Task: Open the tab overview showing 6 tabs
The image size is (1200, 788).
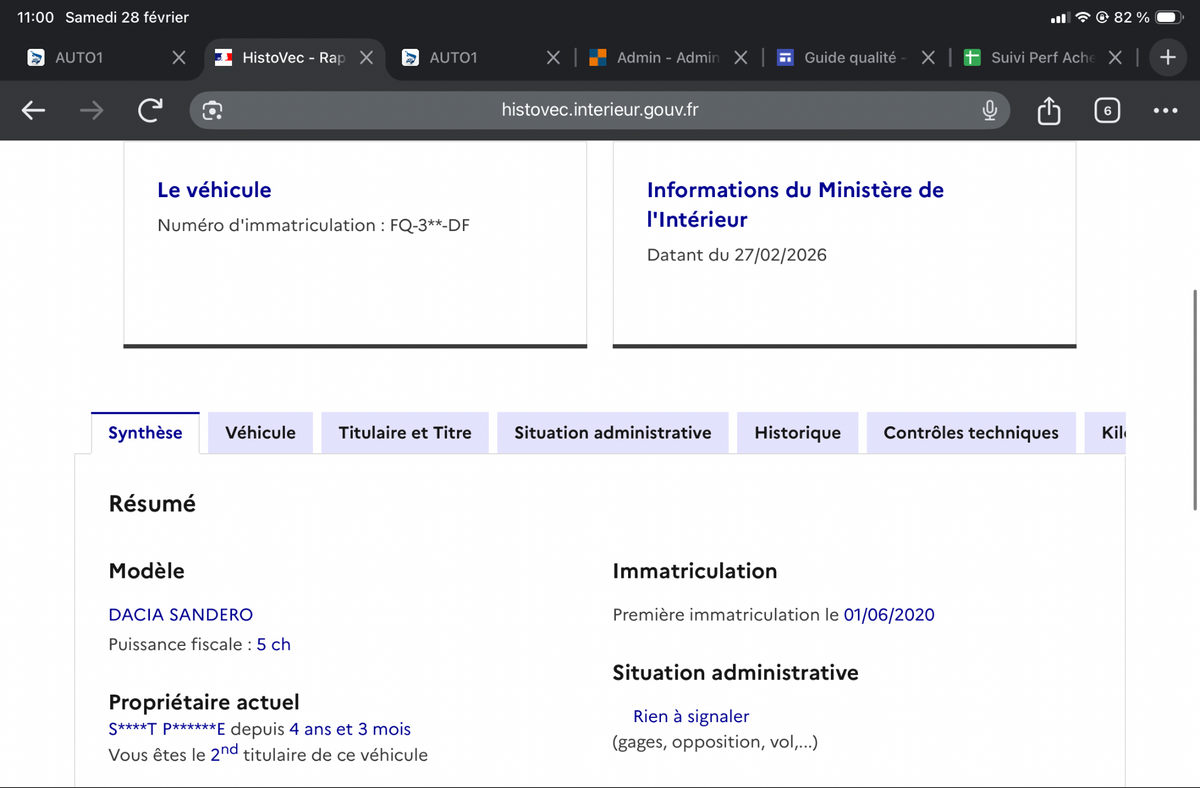Action: coord(1106,111)
